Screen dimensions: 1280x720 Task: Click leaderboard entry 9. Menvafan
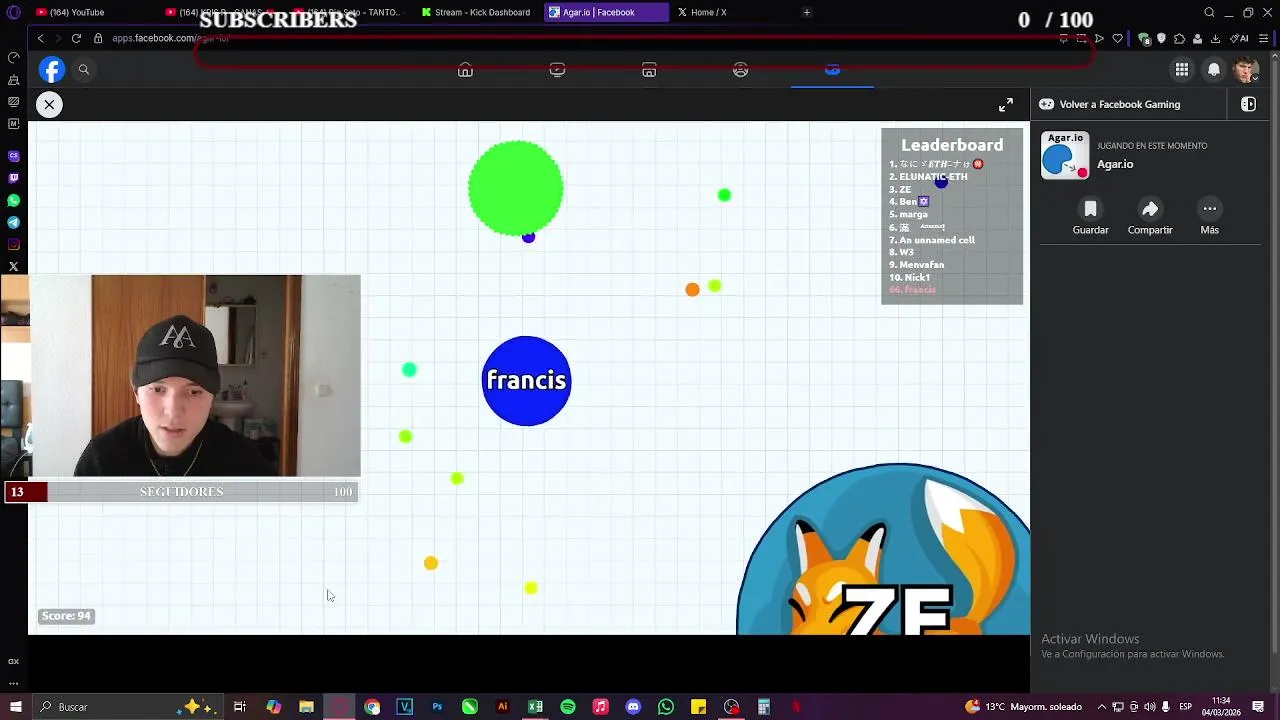(x=917, y=265)
